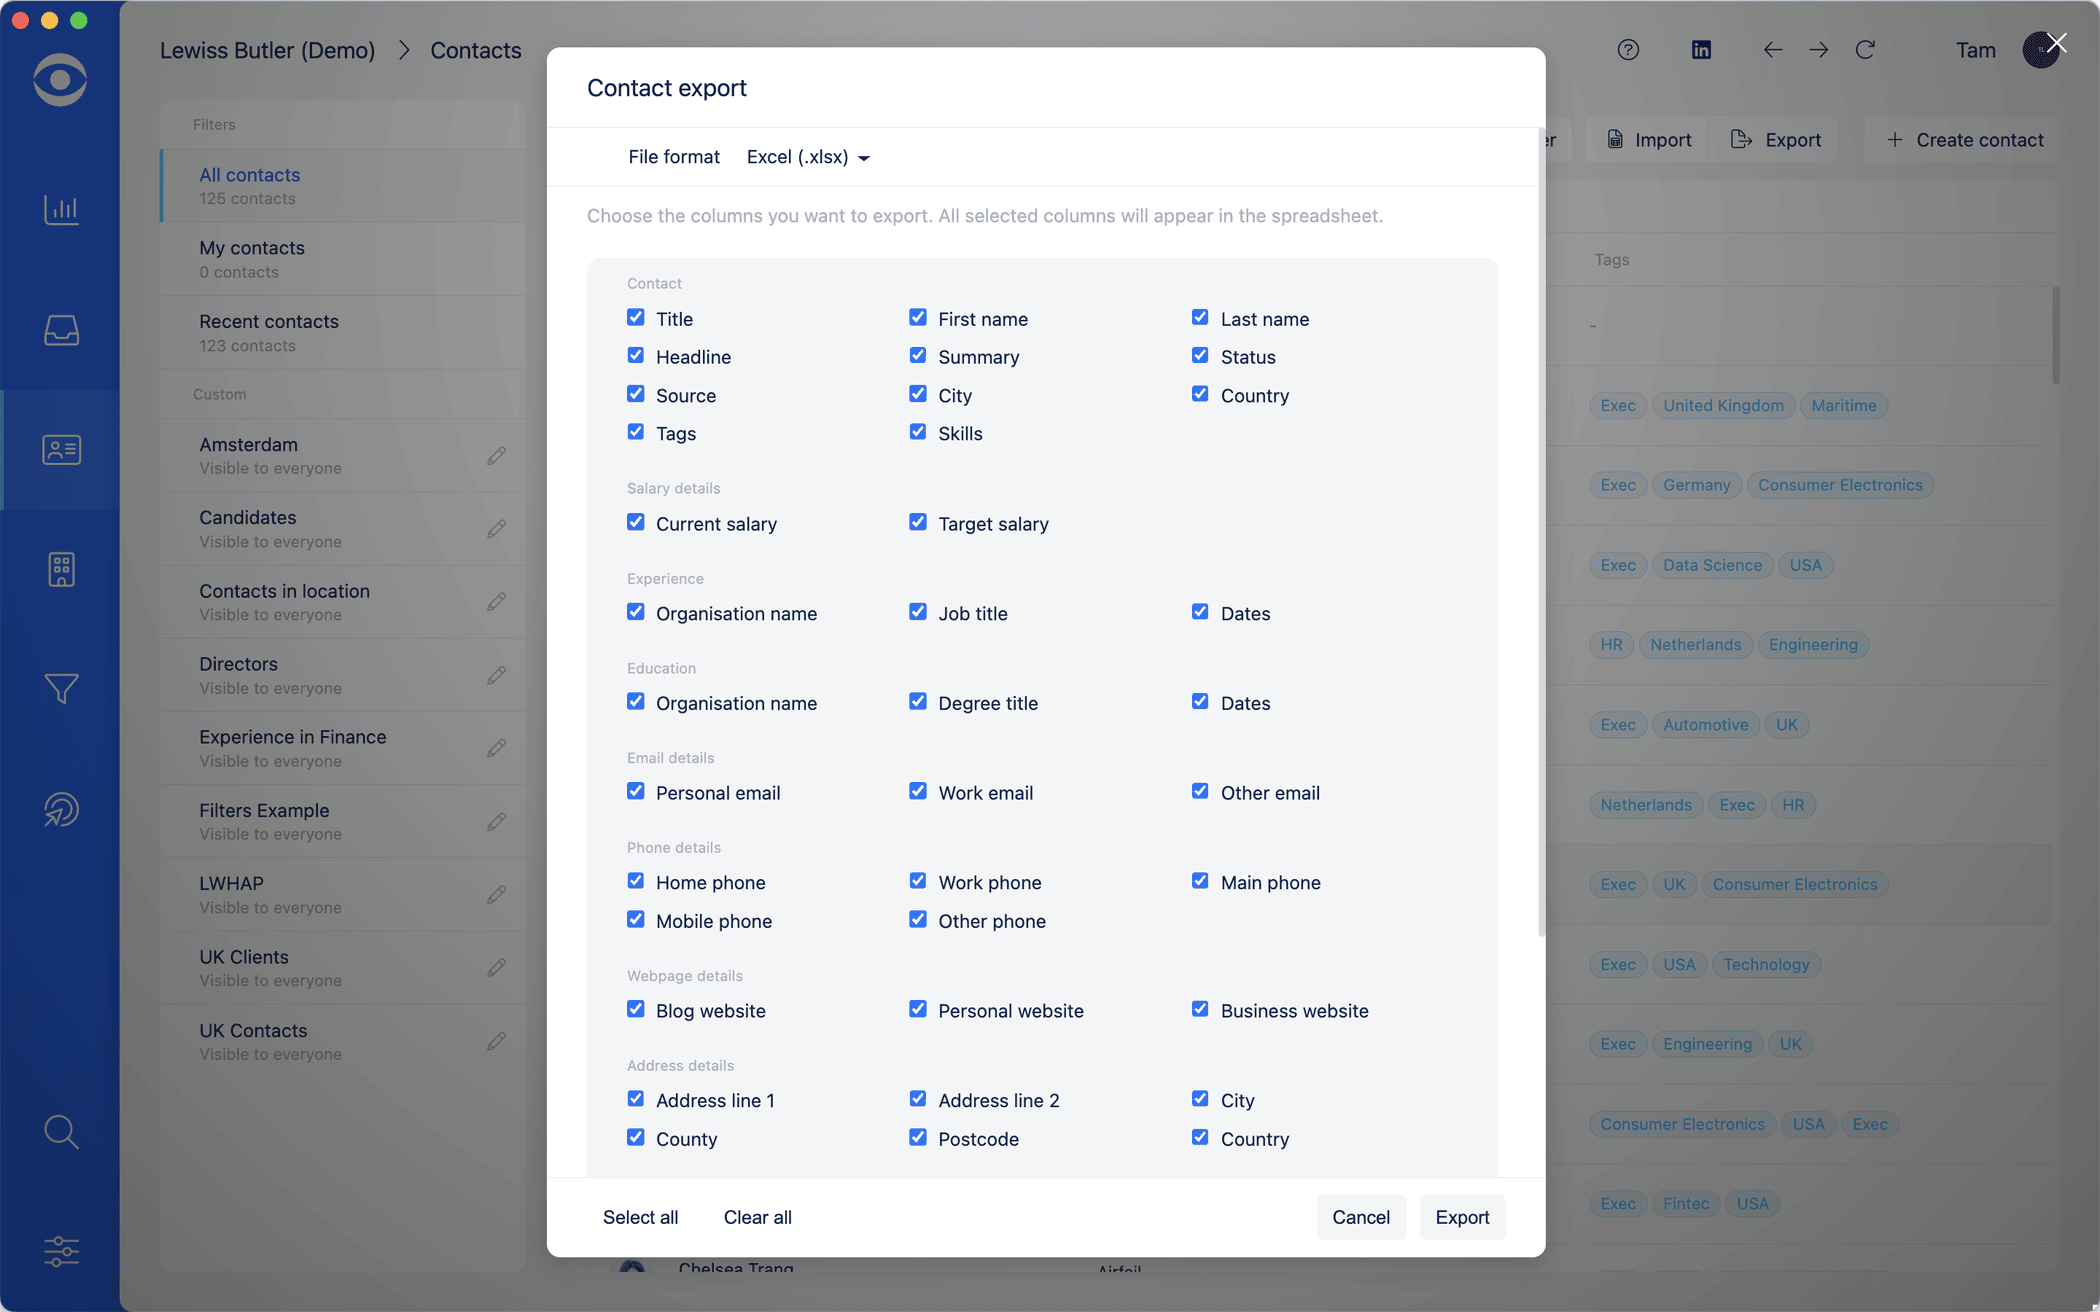Toggle the Work email checkbox
Image resolution: width=2100 pixels, height=1312 pixels.
coord(918,792)
